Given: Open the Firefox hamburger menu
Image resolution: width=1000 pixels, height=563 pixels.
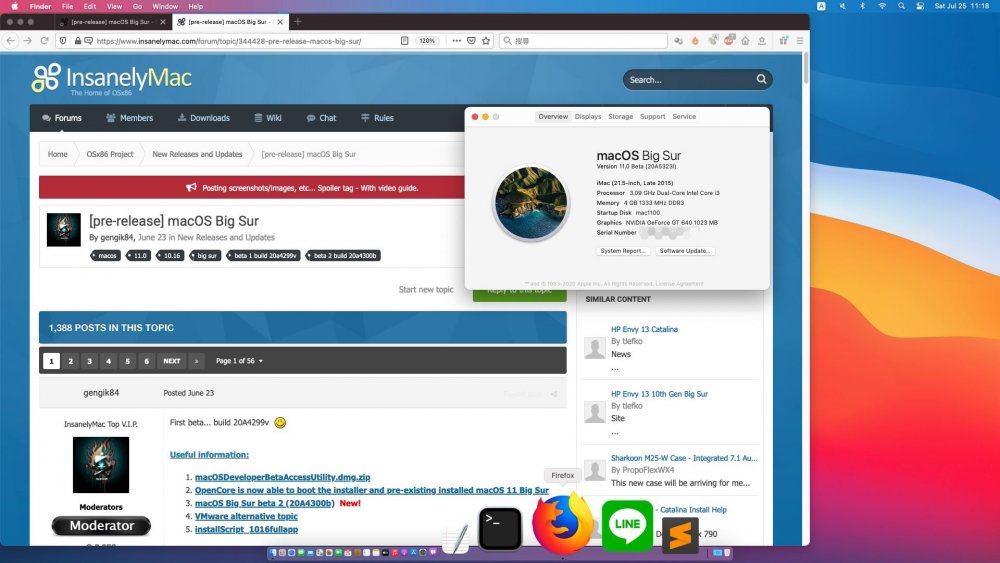Looking at the screenshot, I should click(799, 40).
